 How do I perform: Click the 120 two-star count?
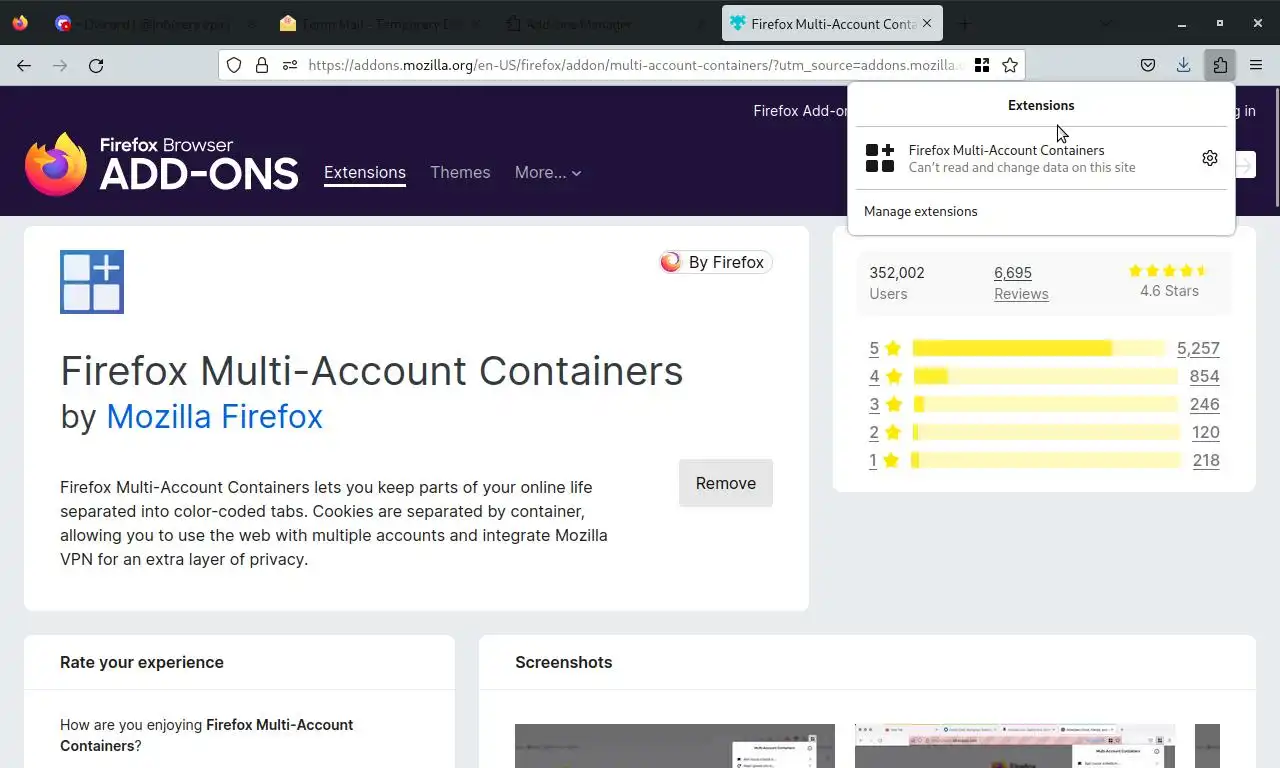(x=1206, y=432)
